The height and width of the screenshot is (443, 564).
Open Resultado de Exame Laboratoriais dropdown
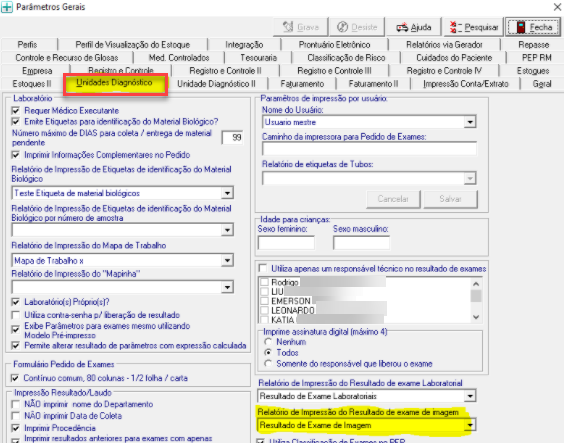(470, 396)
